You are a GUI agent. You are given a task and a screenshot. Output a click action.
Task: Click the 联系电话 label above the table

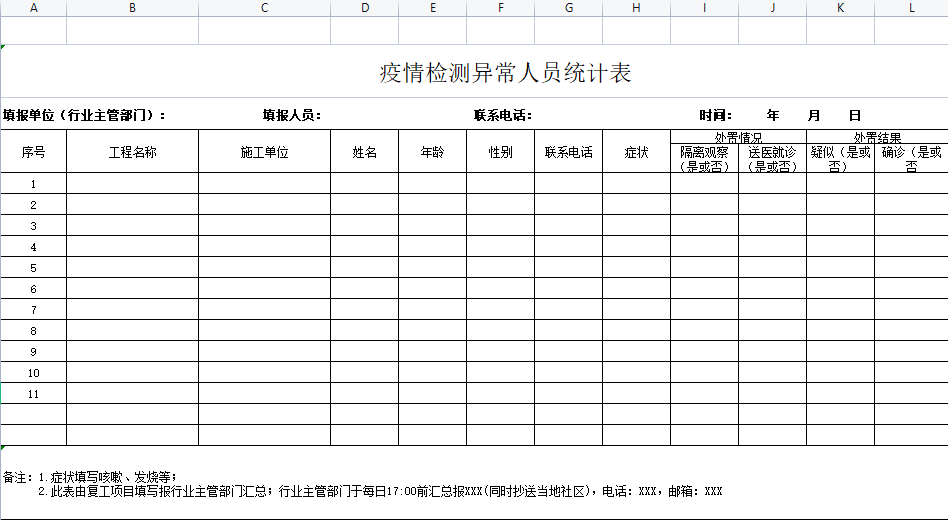tap(502, 115)
